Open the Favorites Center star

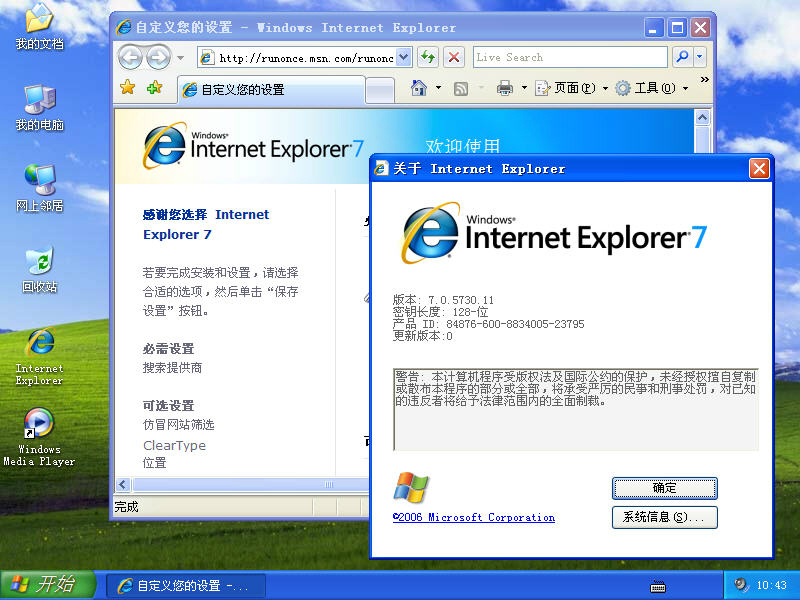pyautogui.click(x=127, y=87)
